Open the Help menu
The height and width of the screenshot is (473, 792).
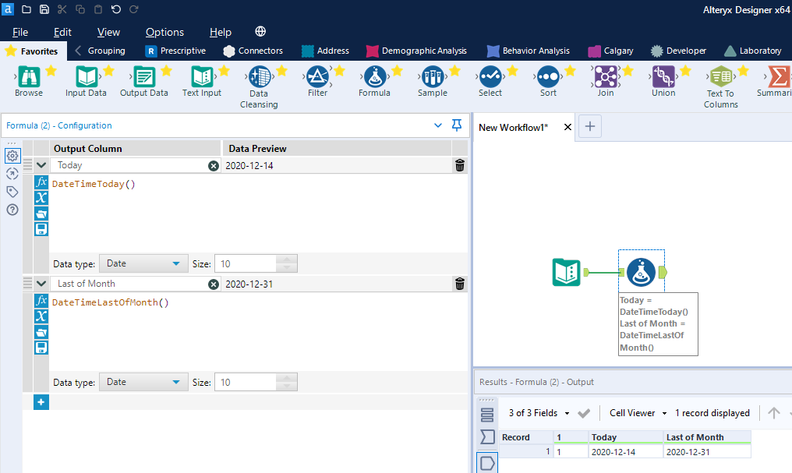tap(220, 32)
